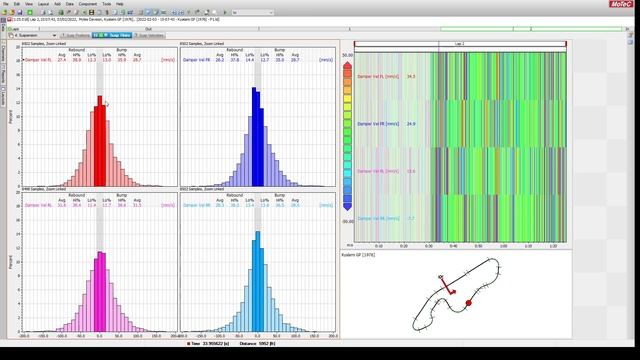Click the Damper Vel FL histogram label
Image resolution: width=640 pixels, height=360 pixels.
(x=38, y=60)
